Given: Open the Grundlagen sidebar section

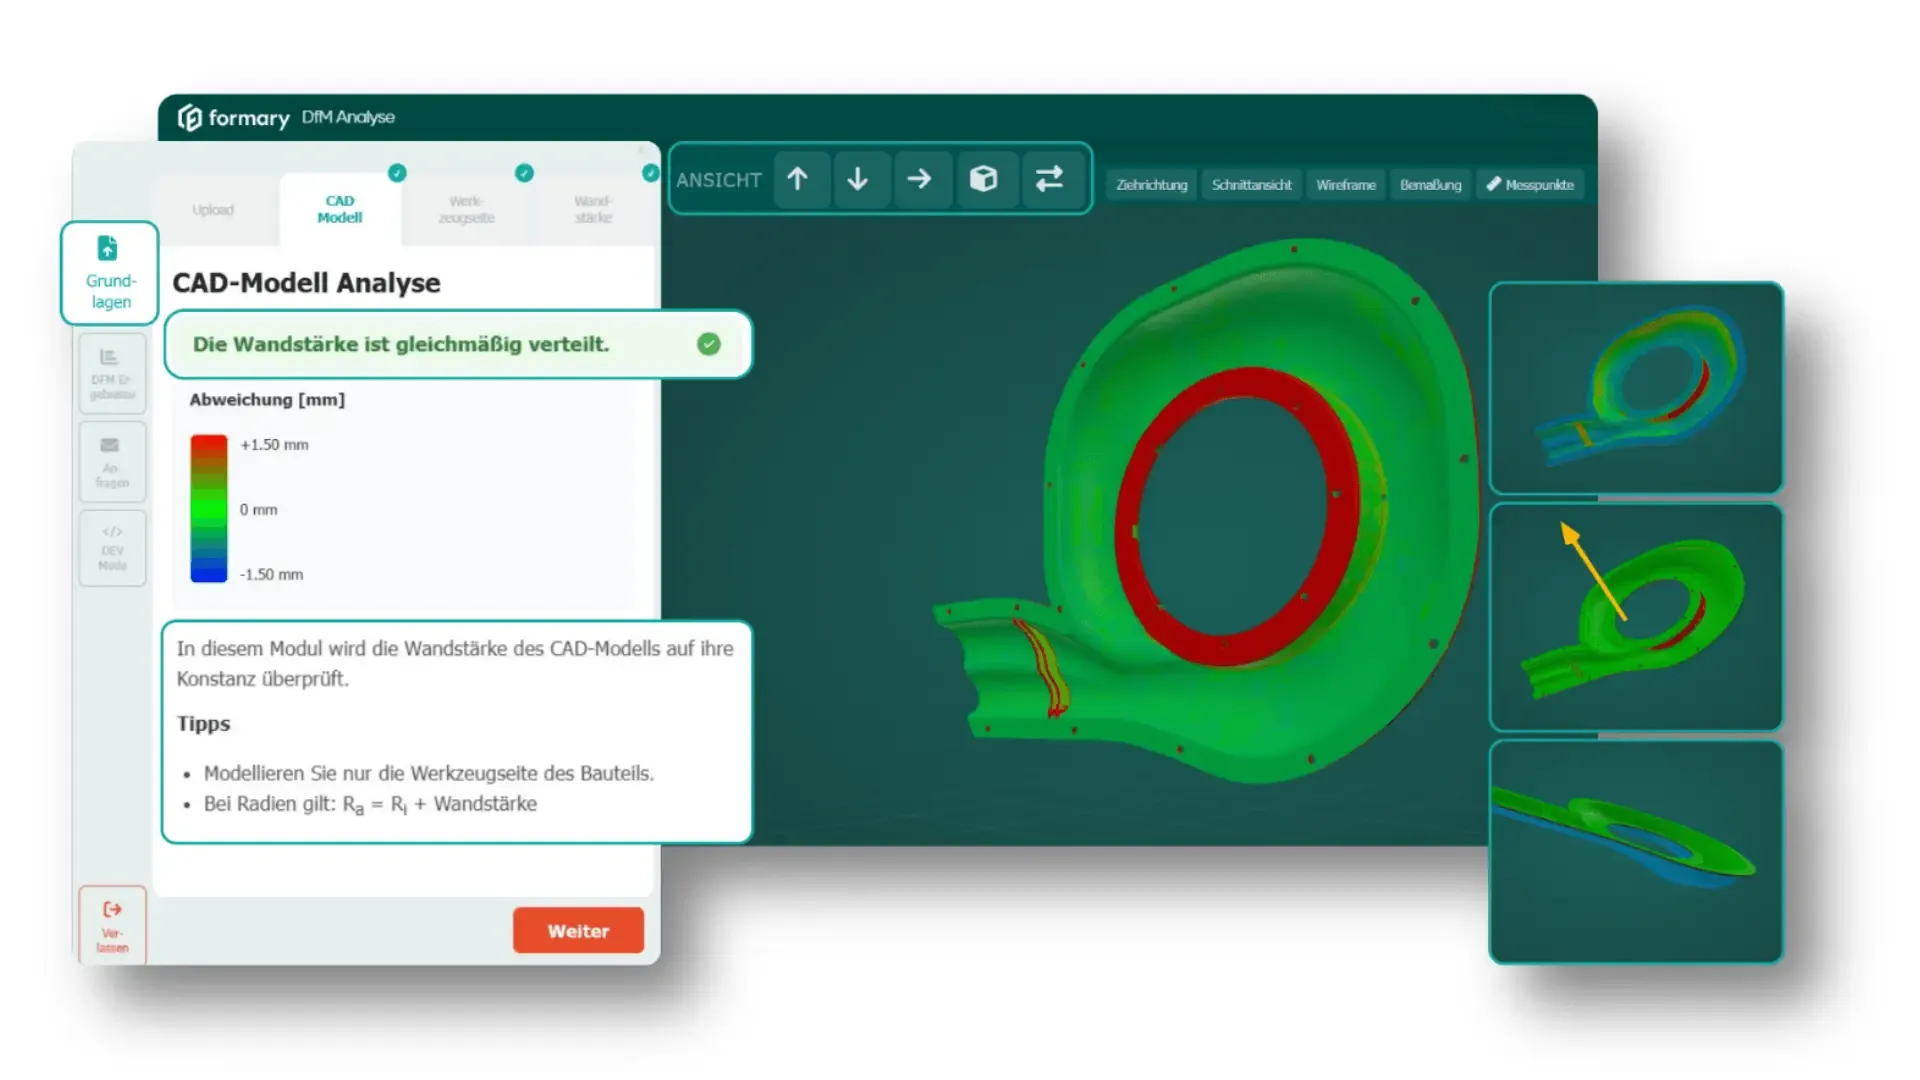Looking at the screenshot, I should coord(110,273).
